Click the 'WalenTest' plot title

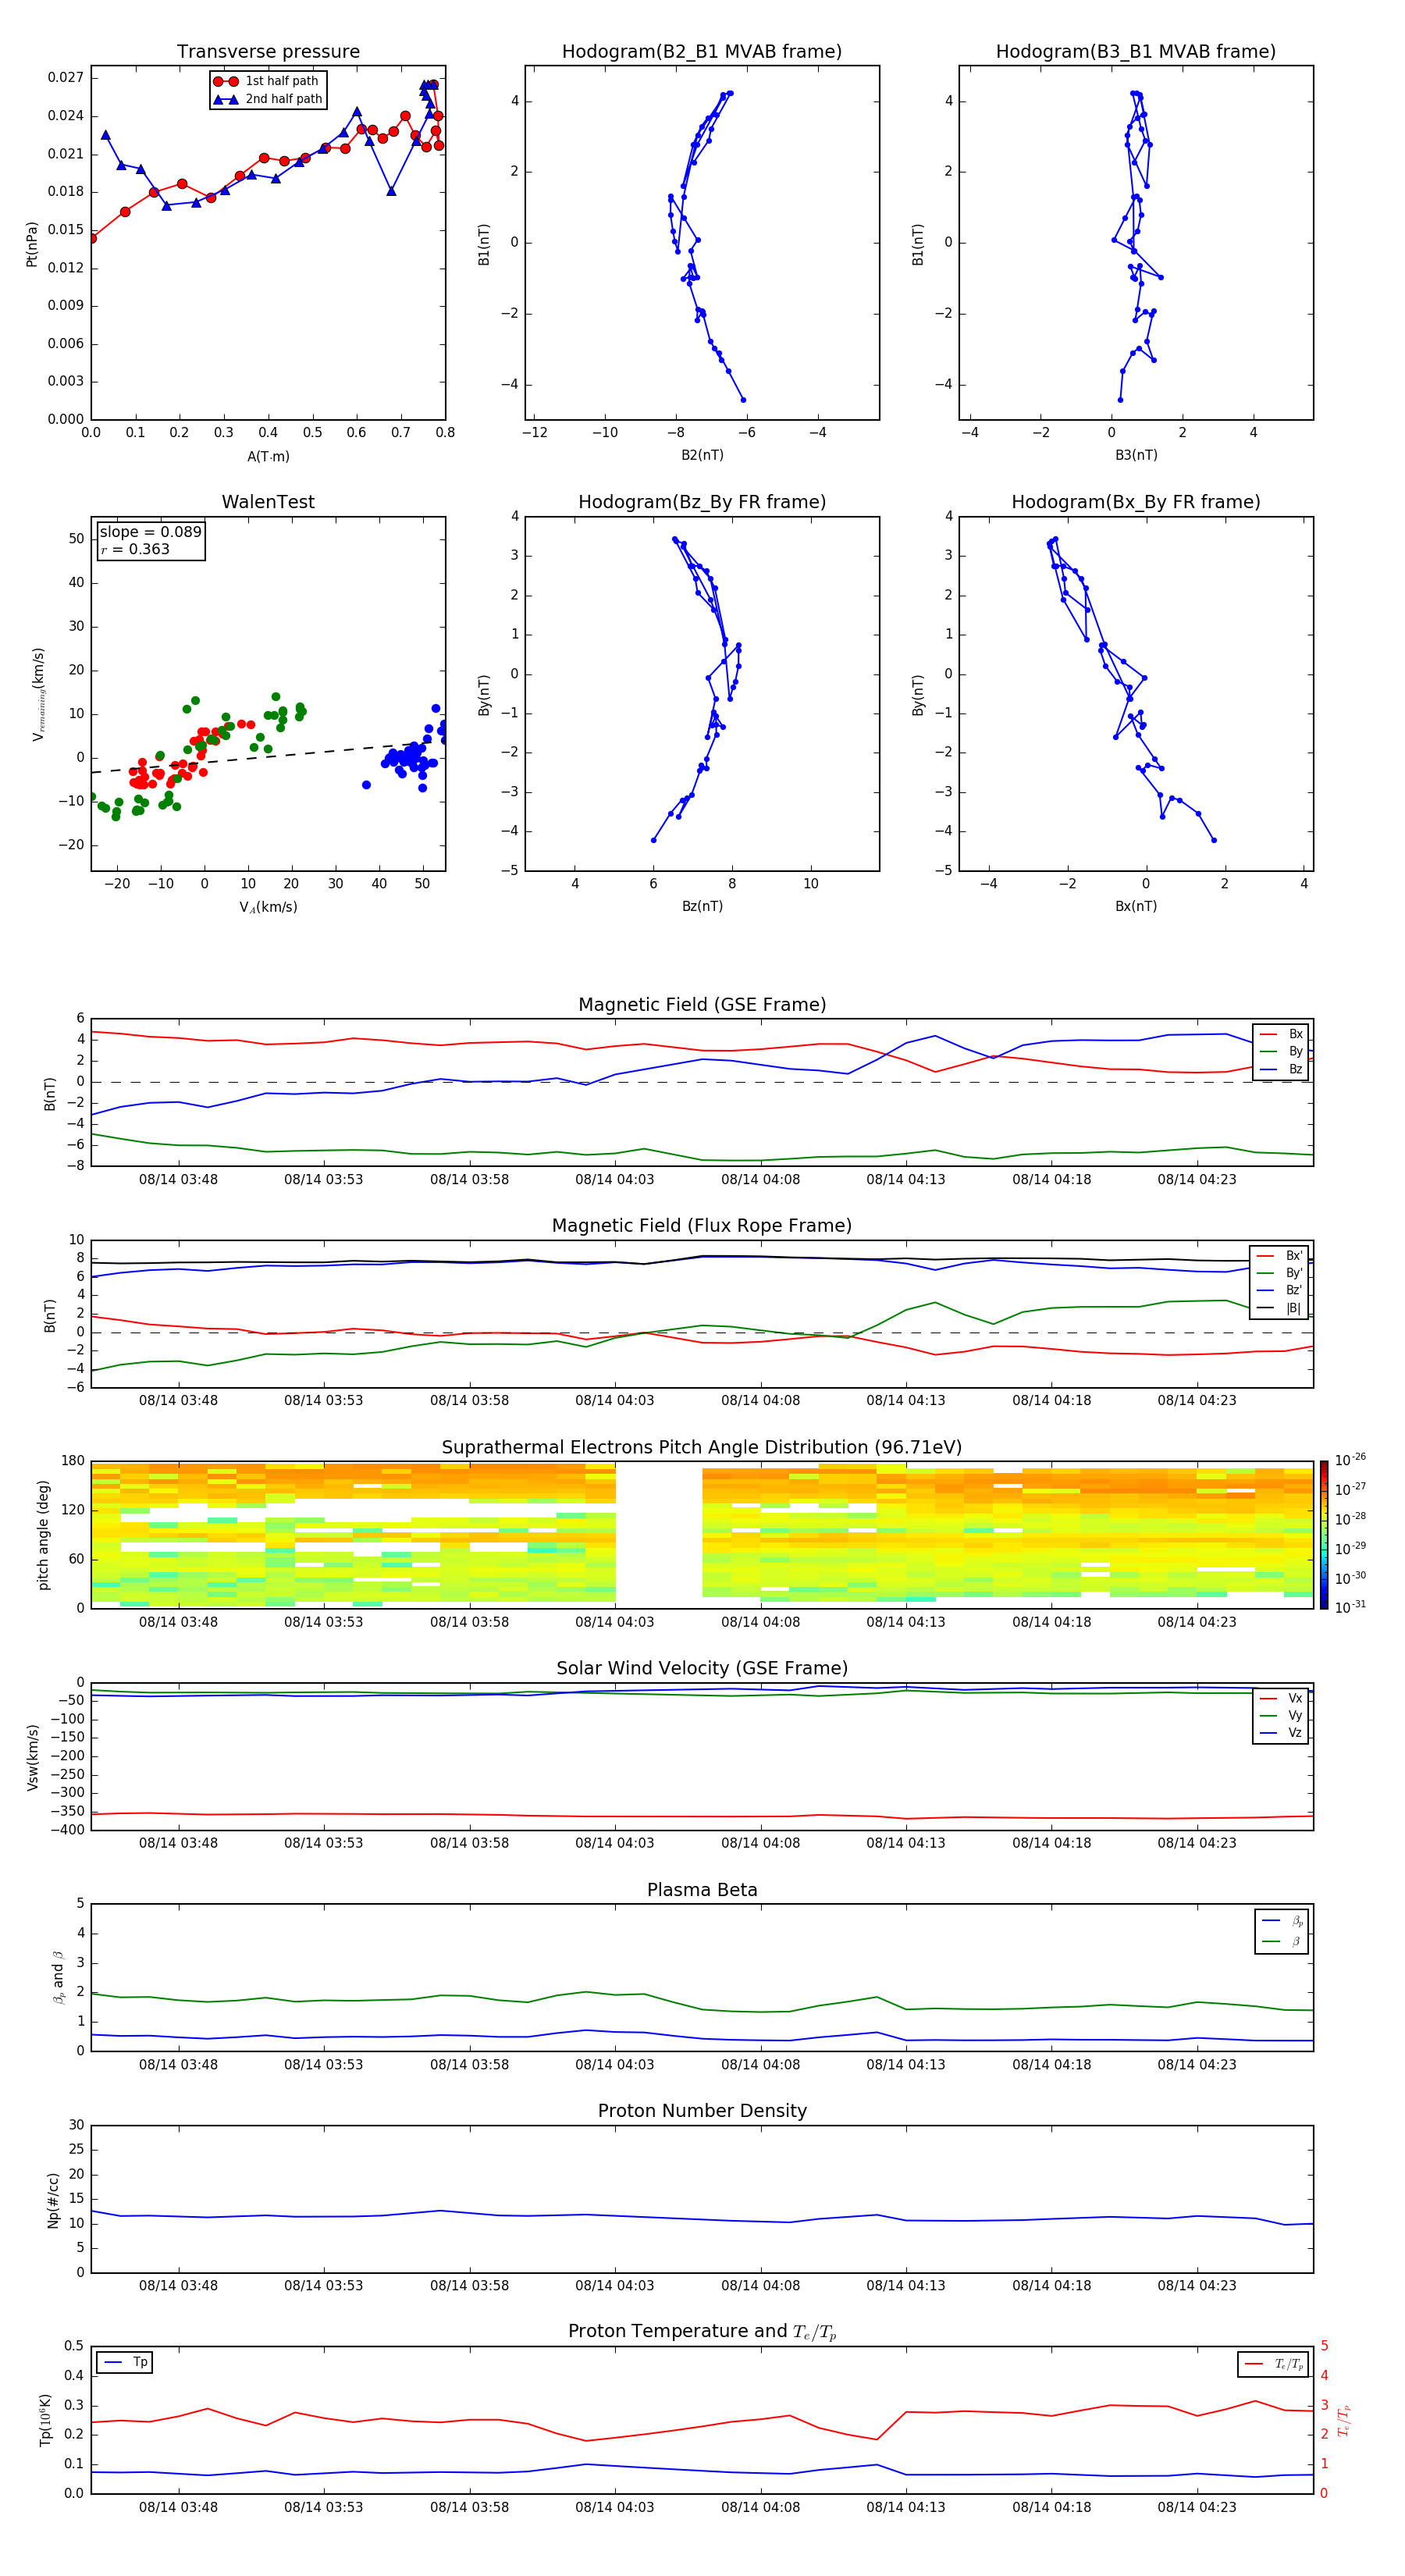pos(268,502)
